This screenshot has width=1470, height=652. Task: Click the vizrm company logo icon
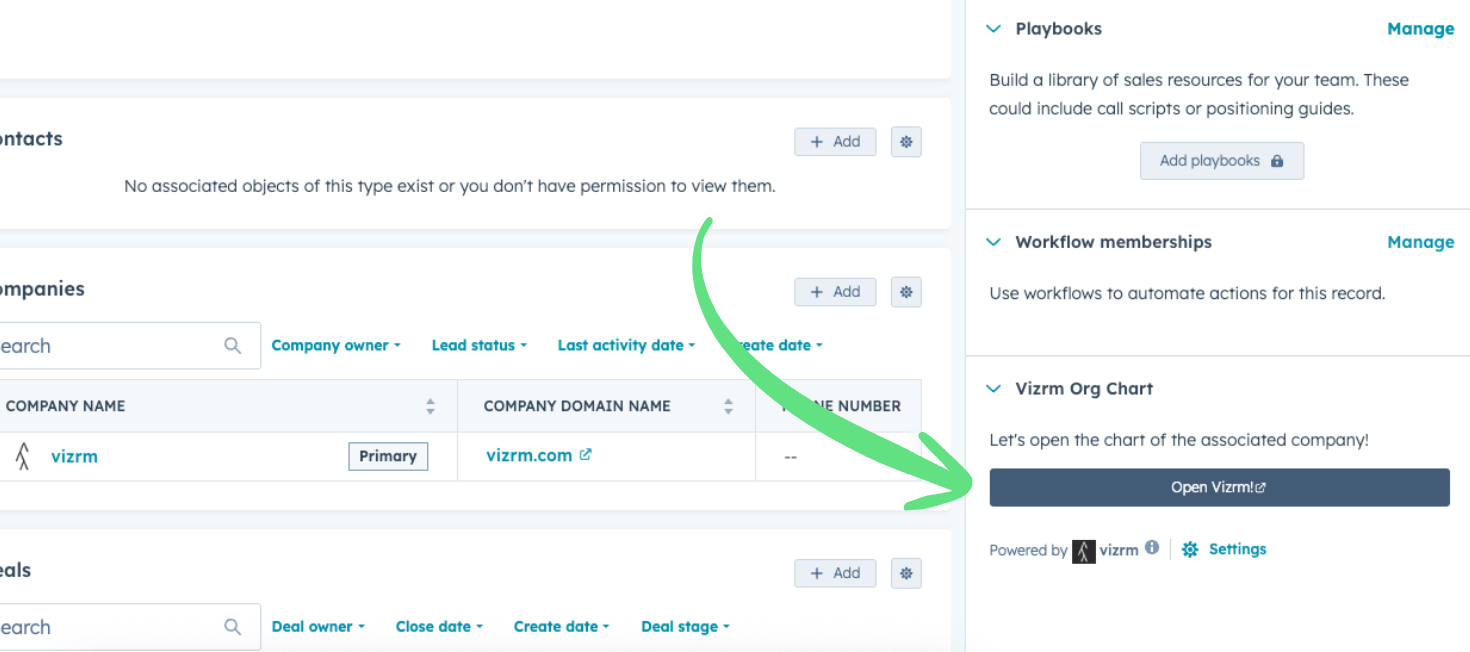(x=23, y=457)
